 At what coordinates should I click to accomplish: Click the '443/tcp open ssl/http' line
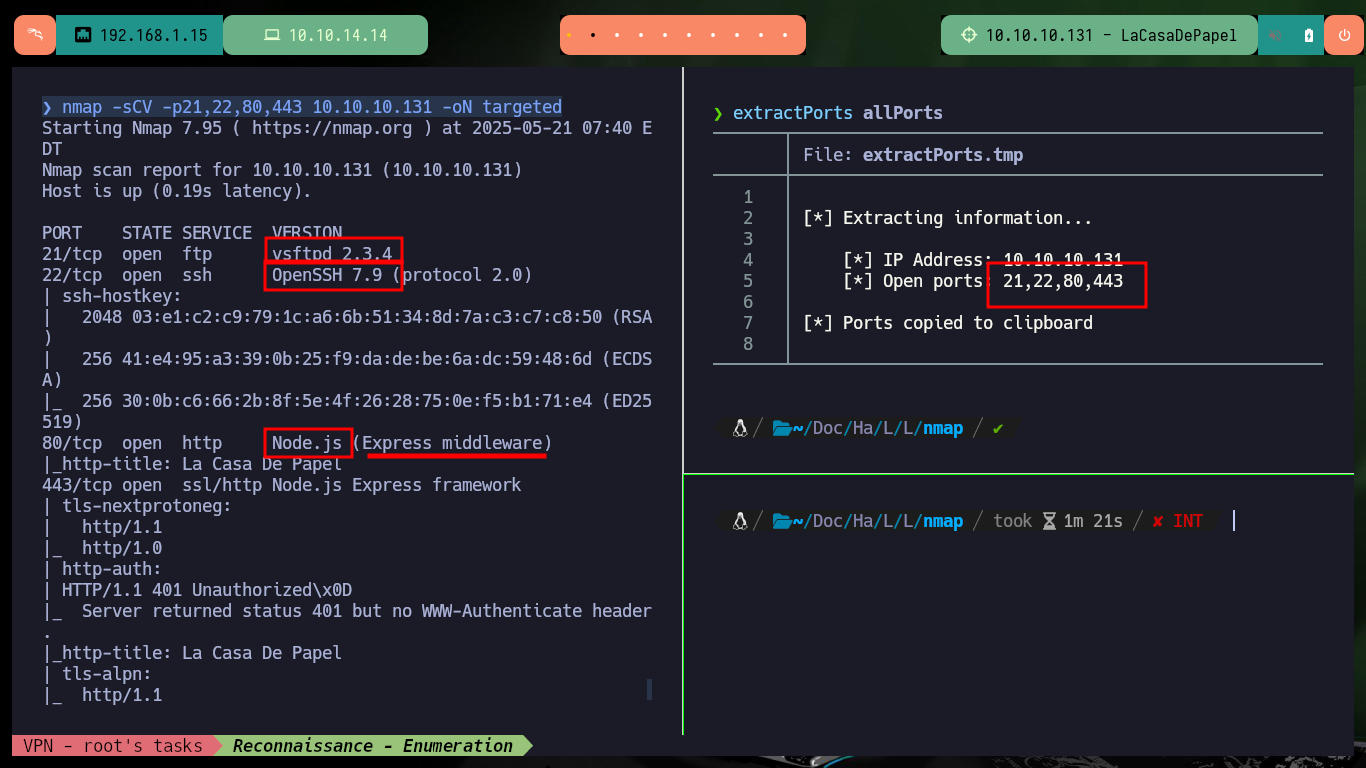282,485
